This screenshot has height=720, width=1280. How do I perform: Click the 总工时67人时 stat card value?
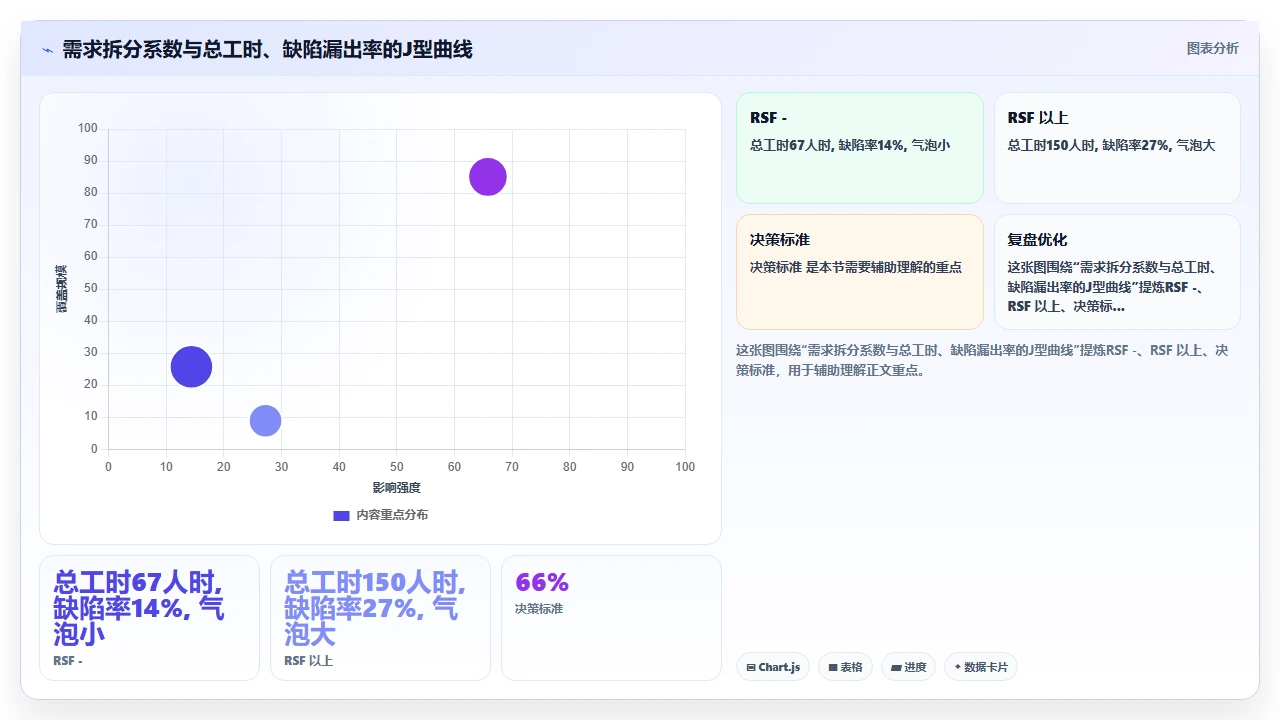pos(139,608)
